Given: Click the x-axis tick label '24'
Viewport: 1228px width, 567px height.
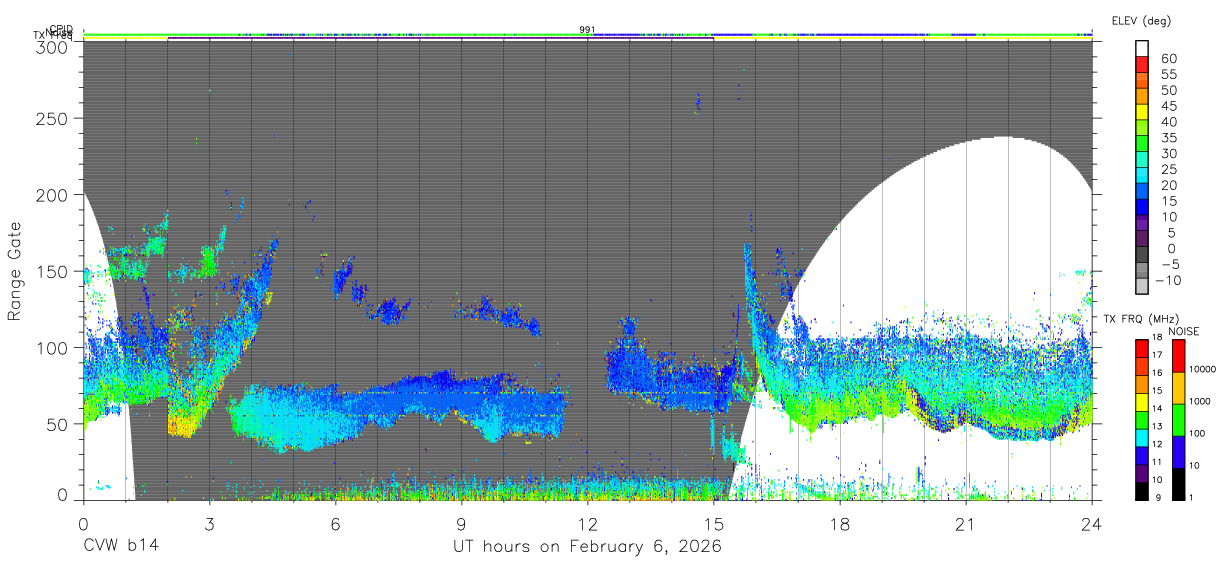Looking at the screenshot, I should [1091, 524].
